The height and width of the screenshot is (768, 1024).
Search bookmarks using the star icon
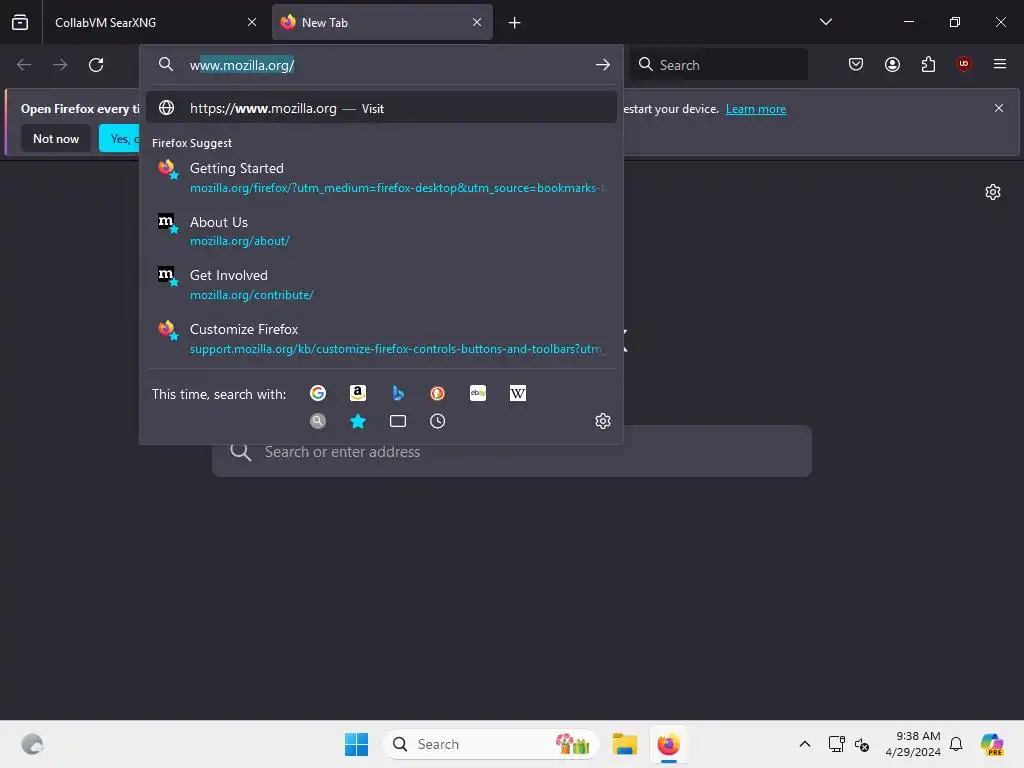pos(358,421)
